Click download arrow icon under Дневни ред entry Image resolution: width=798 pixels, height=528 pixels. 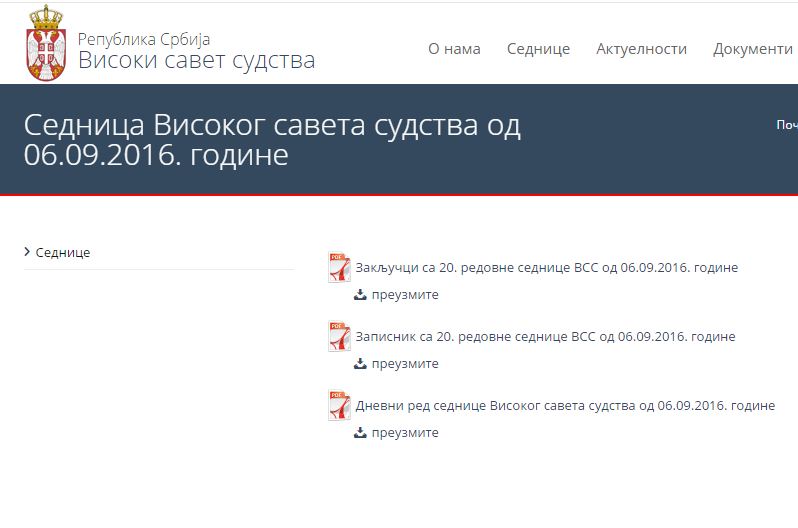pos(361,433)
